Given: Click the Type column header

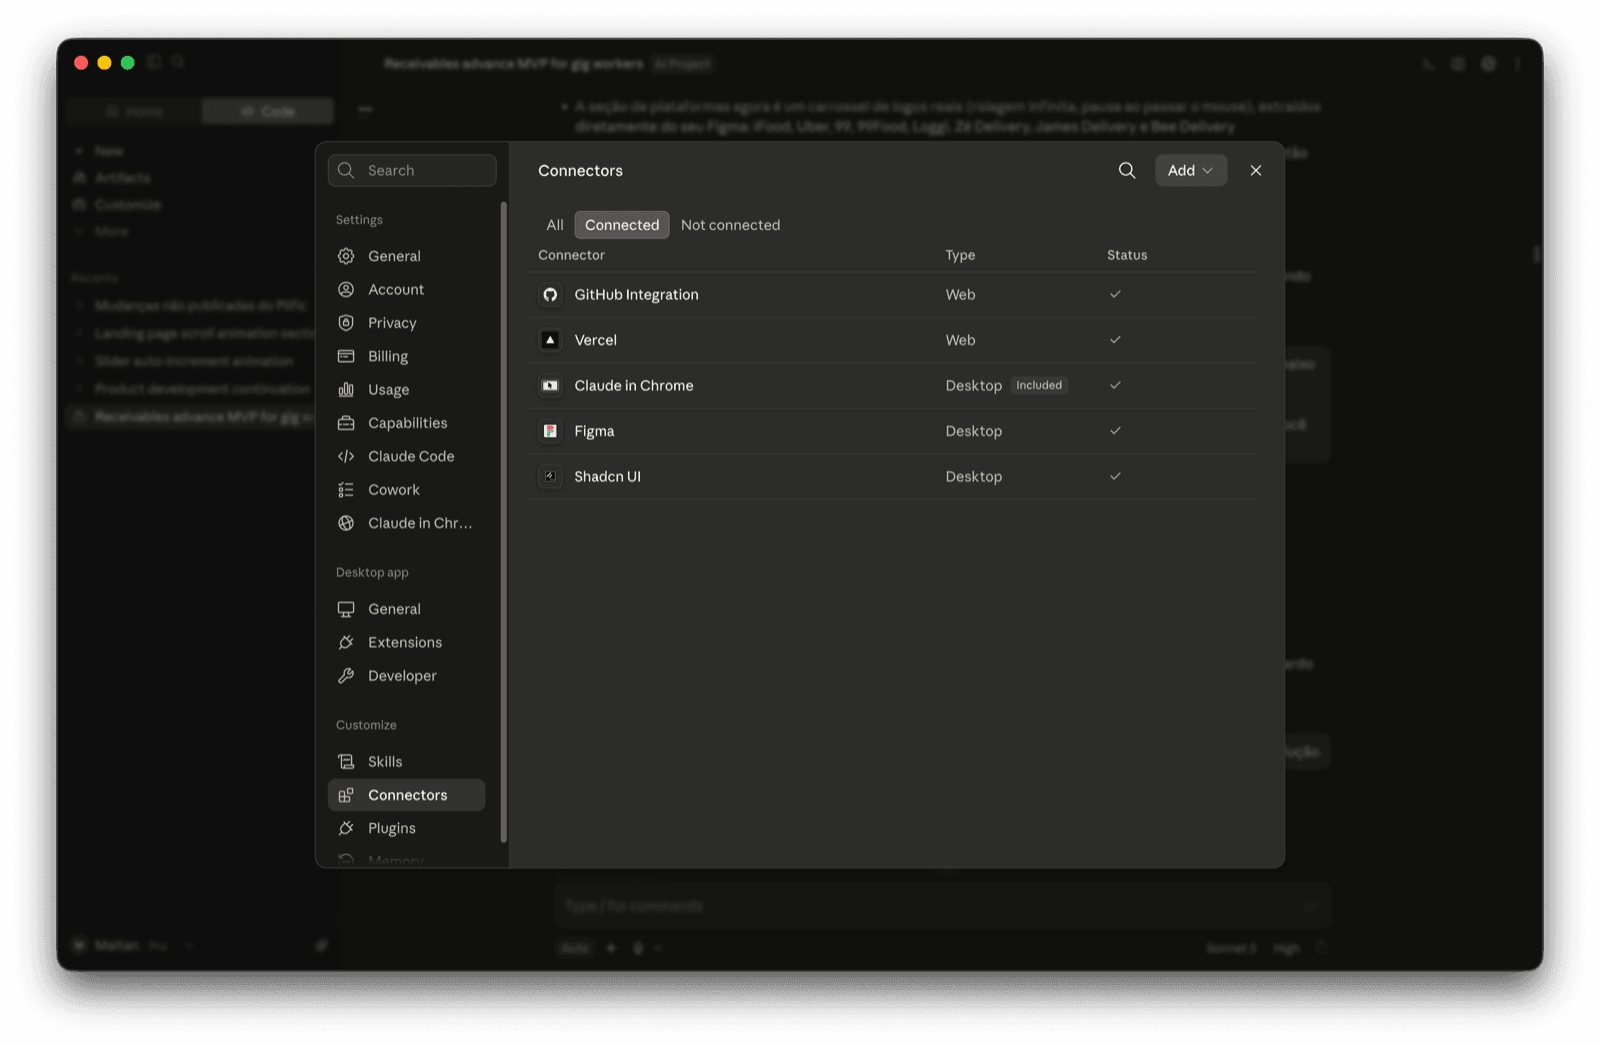Looking at the screenshot, I should (x=960, y=255).
